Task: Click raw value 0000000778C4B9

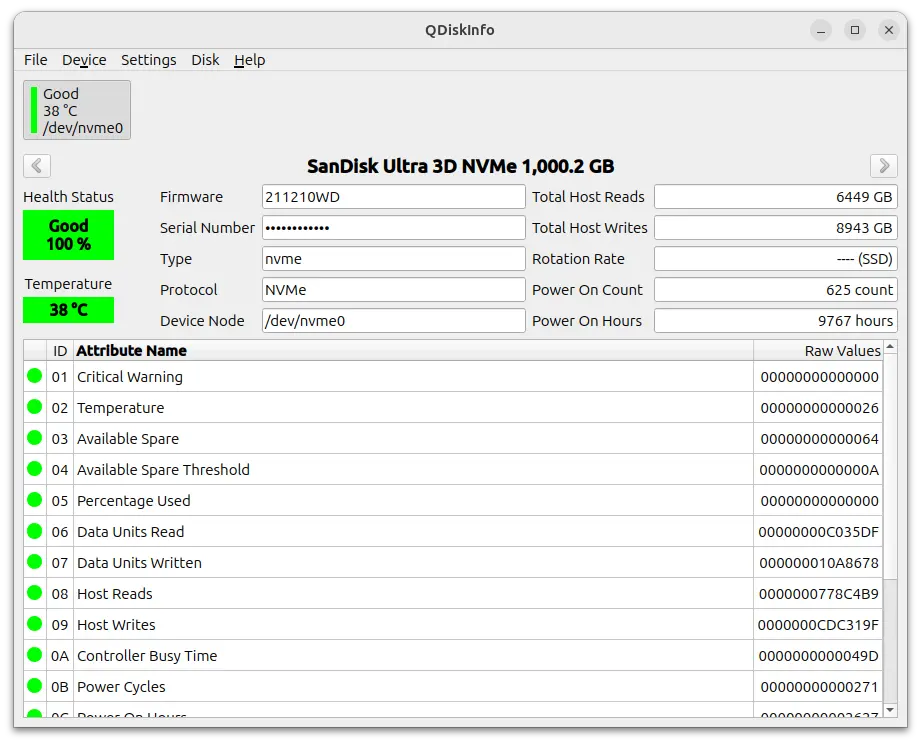Action: (x=819, y=594)
